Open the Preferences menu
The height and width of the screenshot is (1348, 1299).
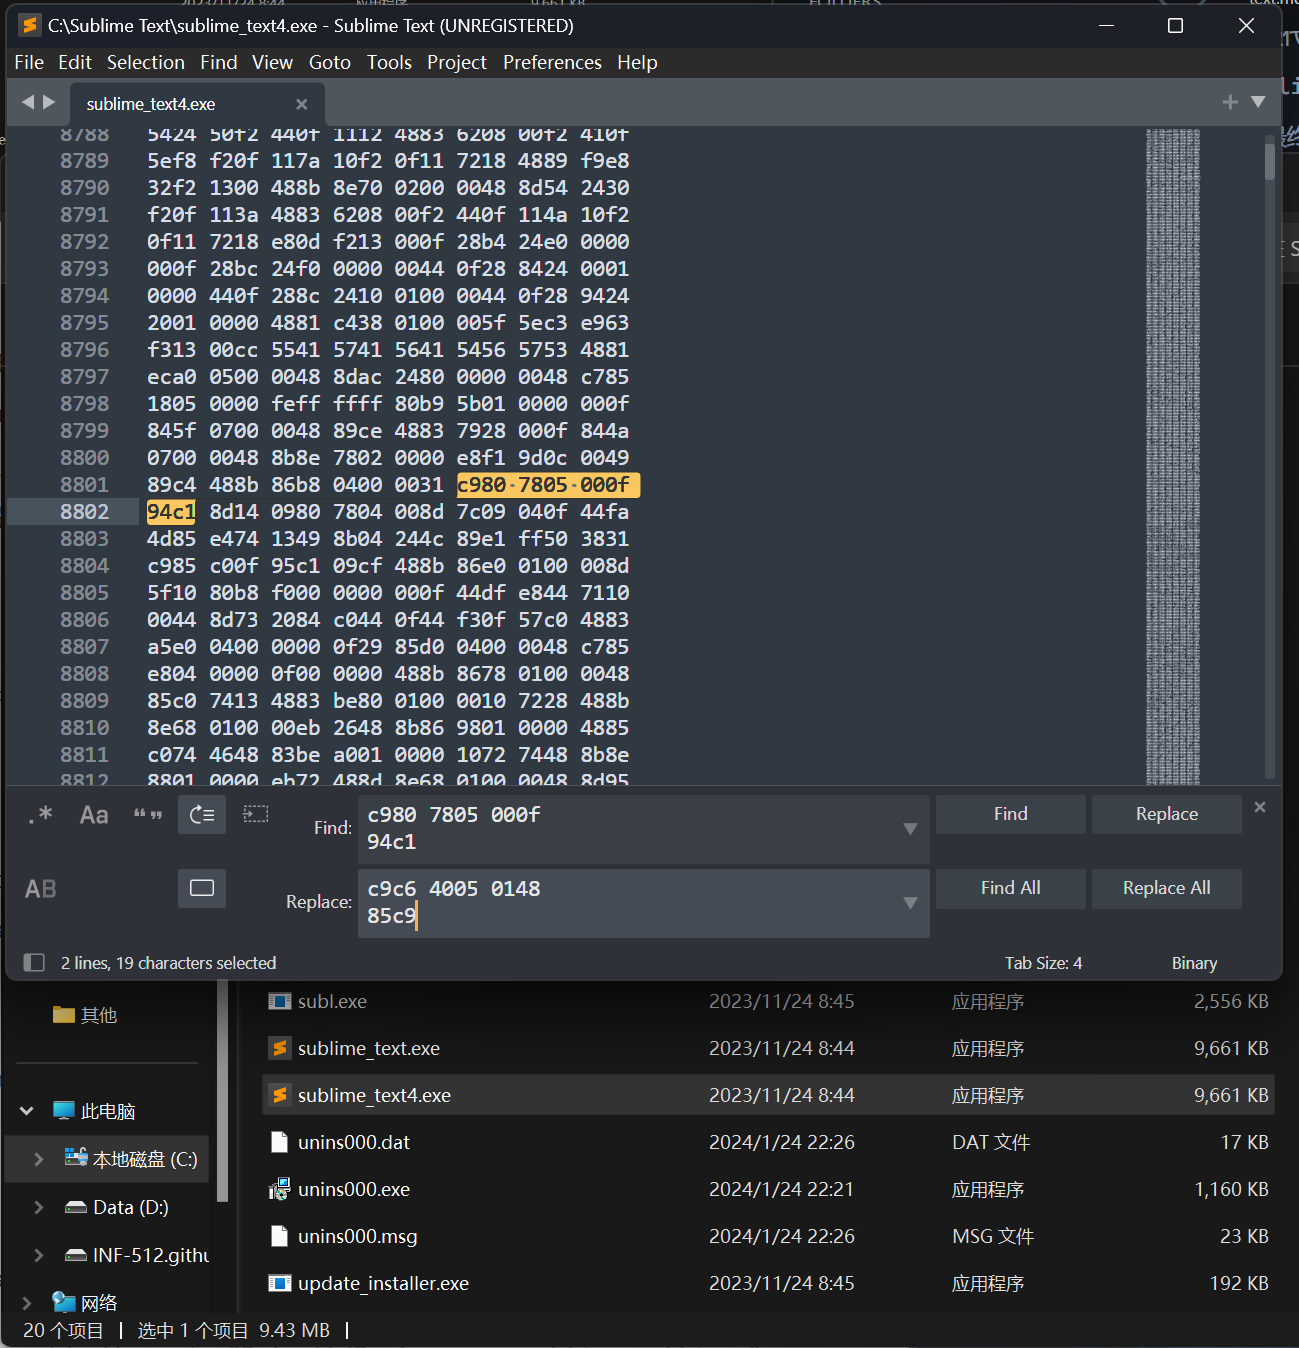[x=552, y=62]
